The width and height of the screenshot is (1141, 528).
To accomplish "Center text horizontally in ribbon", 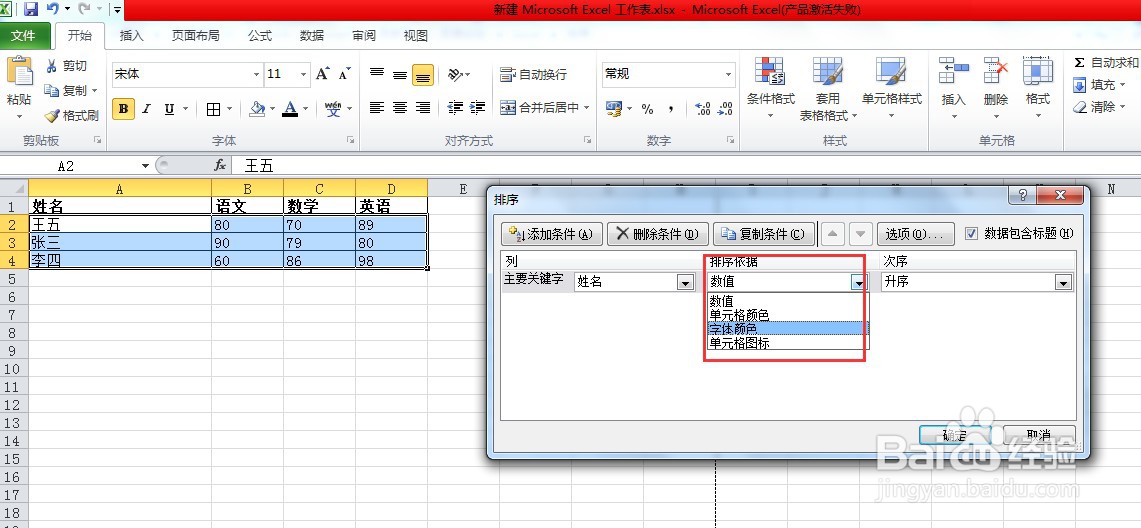I will pyautogui.click(x=399, y=108).
